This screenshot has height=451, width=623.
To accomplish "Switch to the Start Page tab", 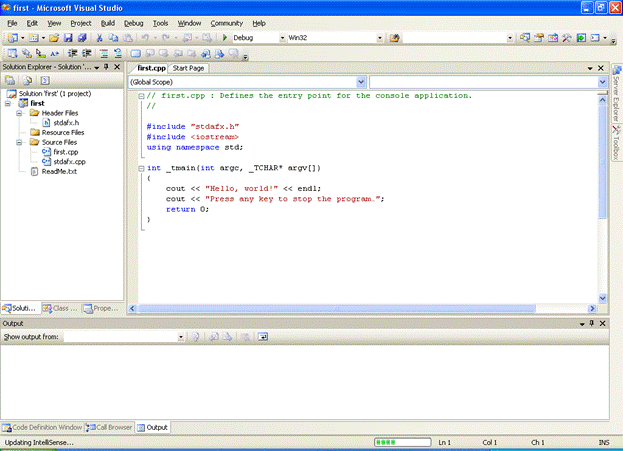I will [x=188, y=68].
